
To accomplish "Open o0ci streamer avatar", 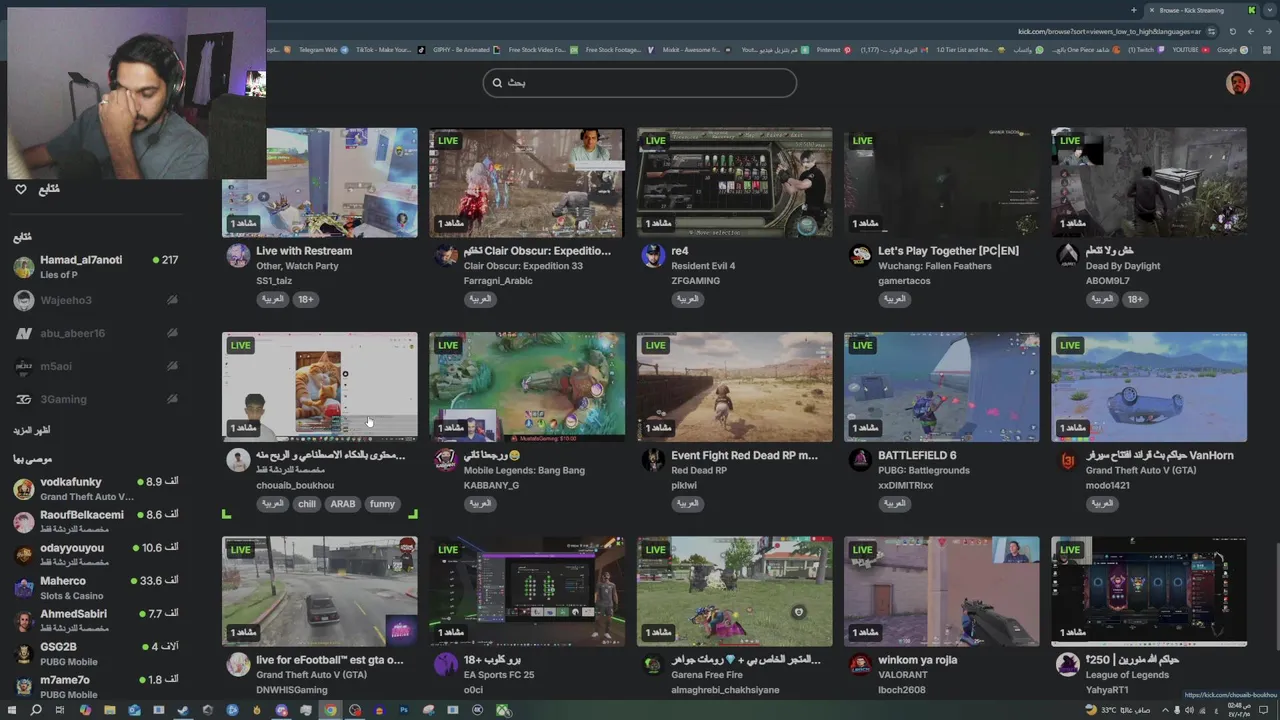I will [446, 665].
